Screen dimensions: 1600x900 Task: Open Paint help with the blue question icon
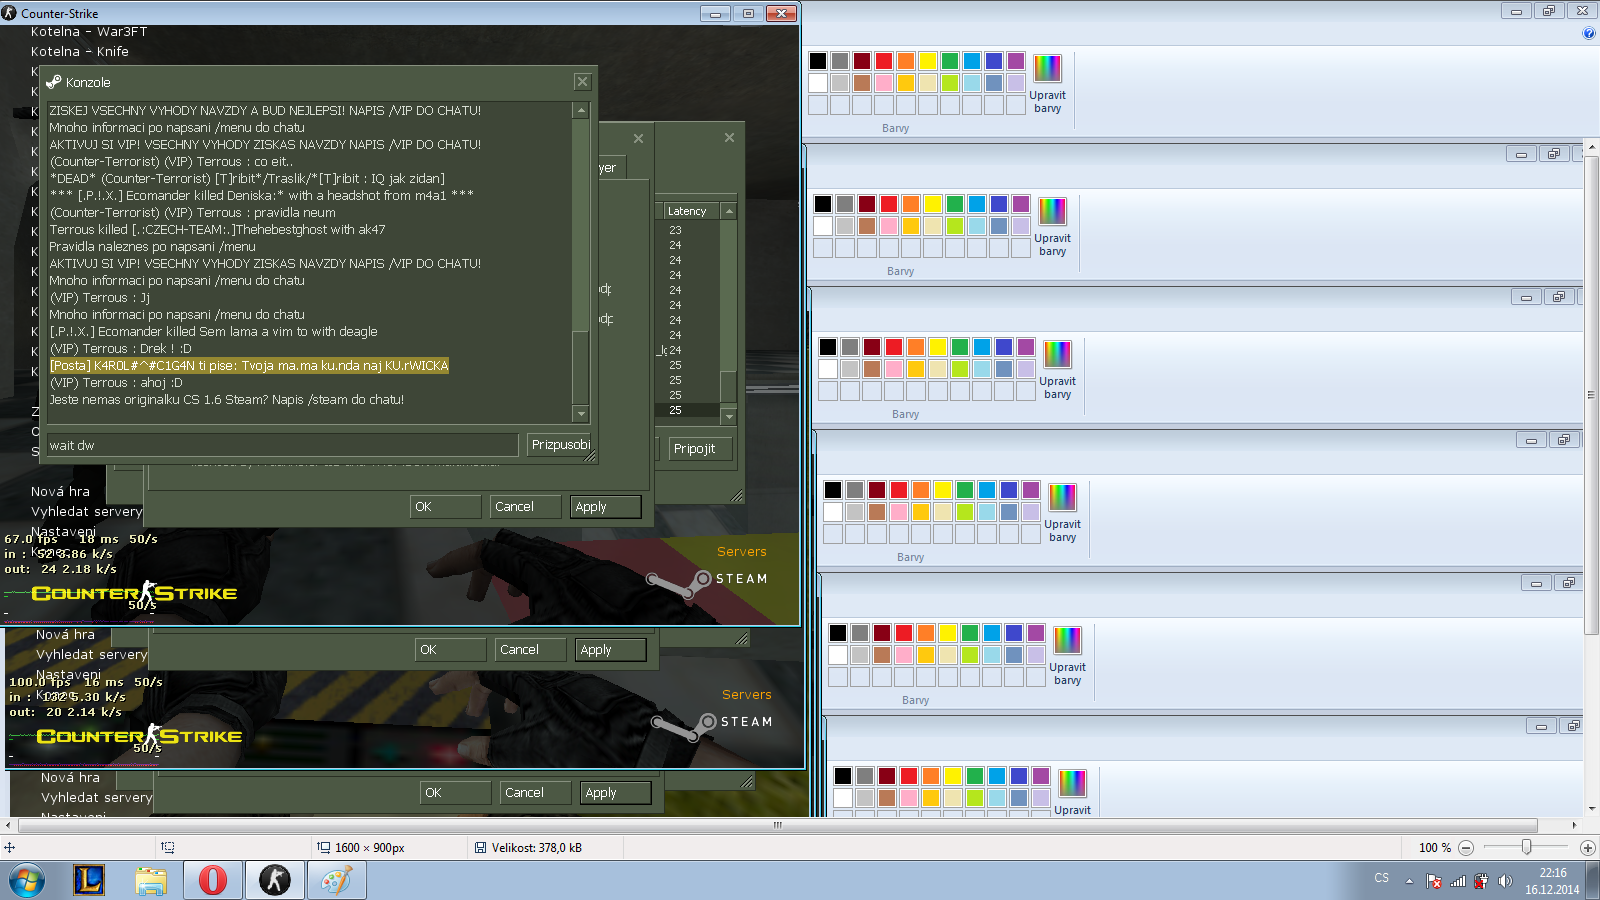pos(1589,33)
